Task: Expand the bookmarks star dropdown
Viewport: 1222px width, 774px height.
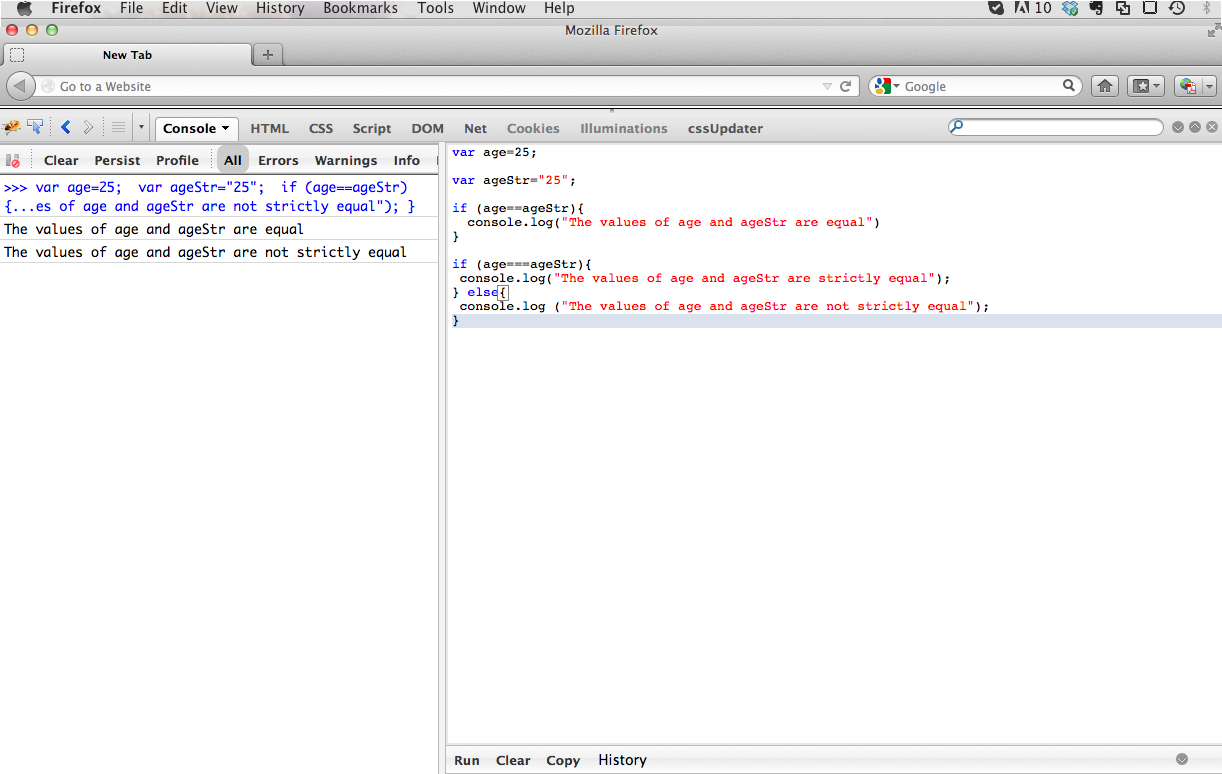Action: (1145, 86)
